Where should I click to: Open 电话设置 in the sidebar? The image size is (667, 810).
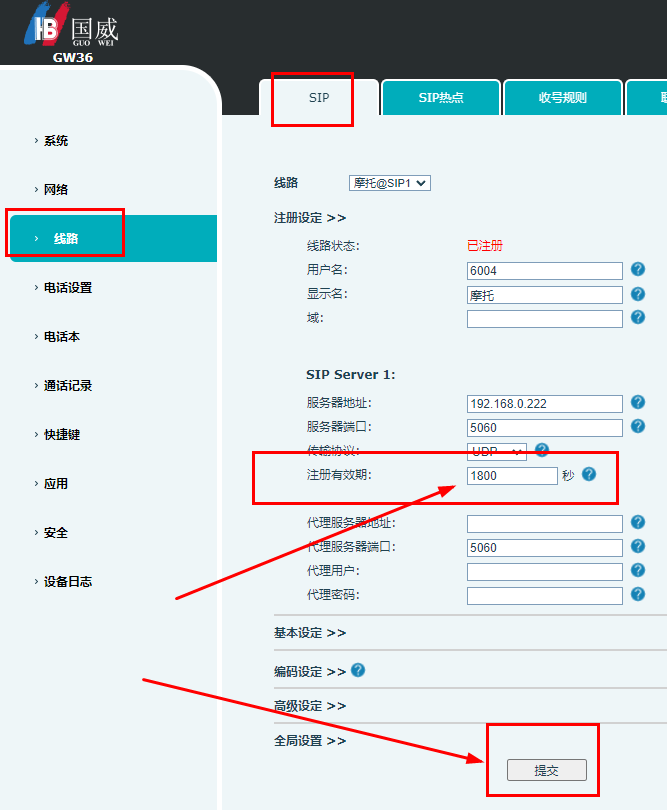(67, 288)
